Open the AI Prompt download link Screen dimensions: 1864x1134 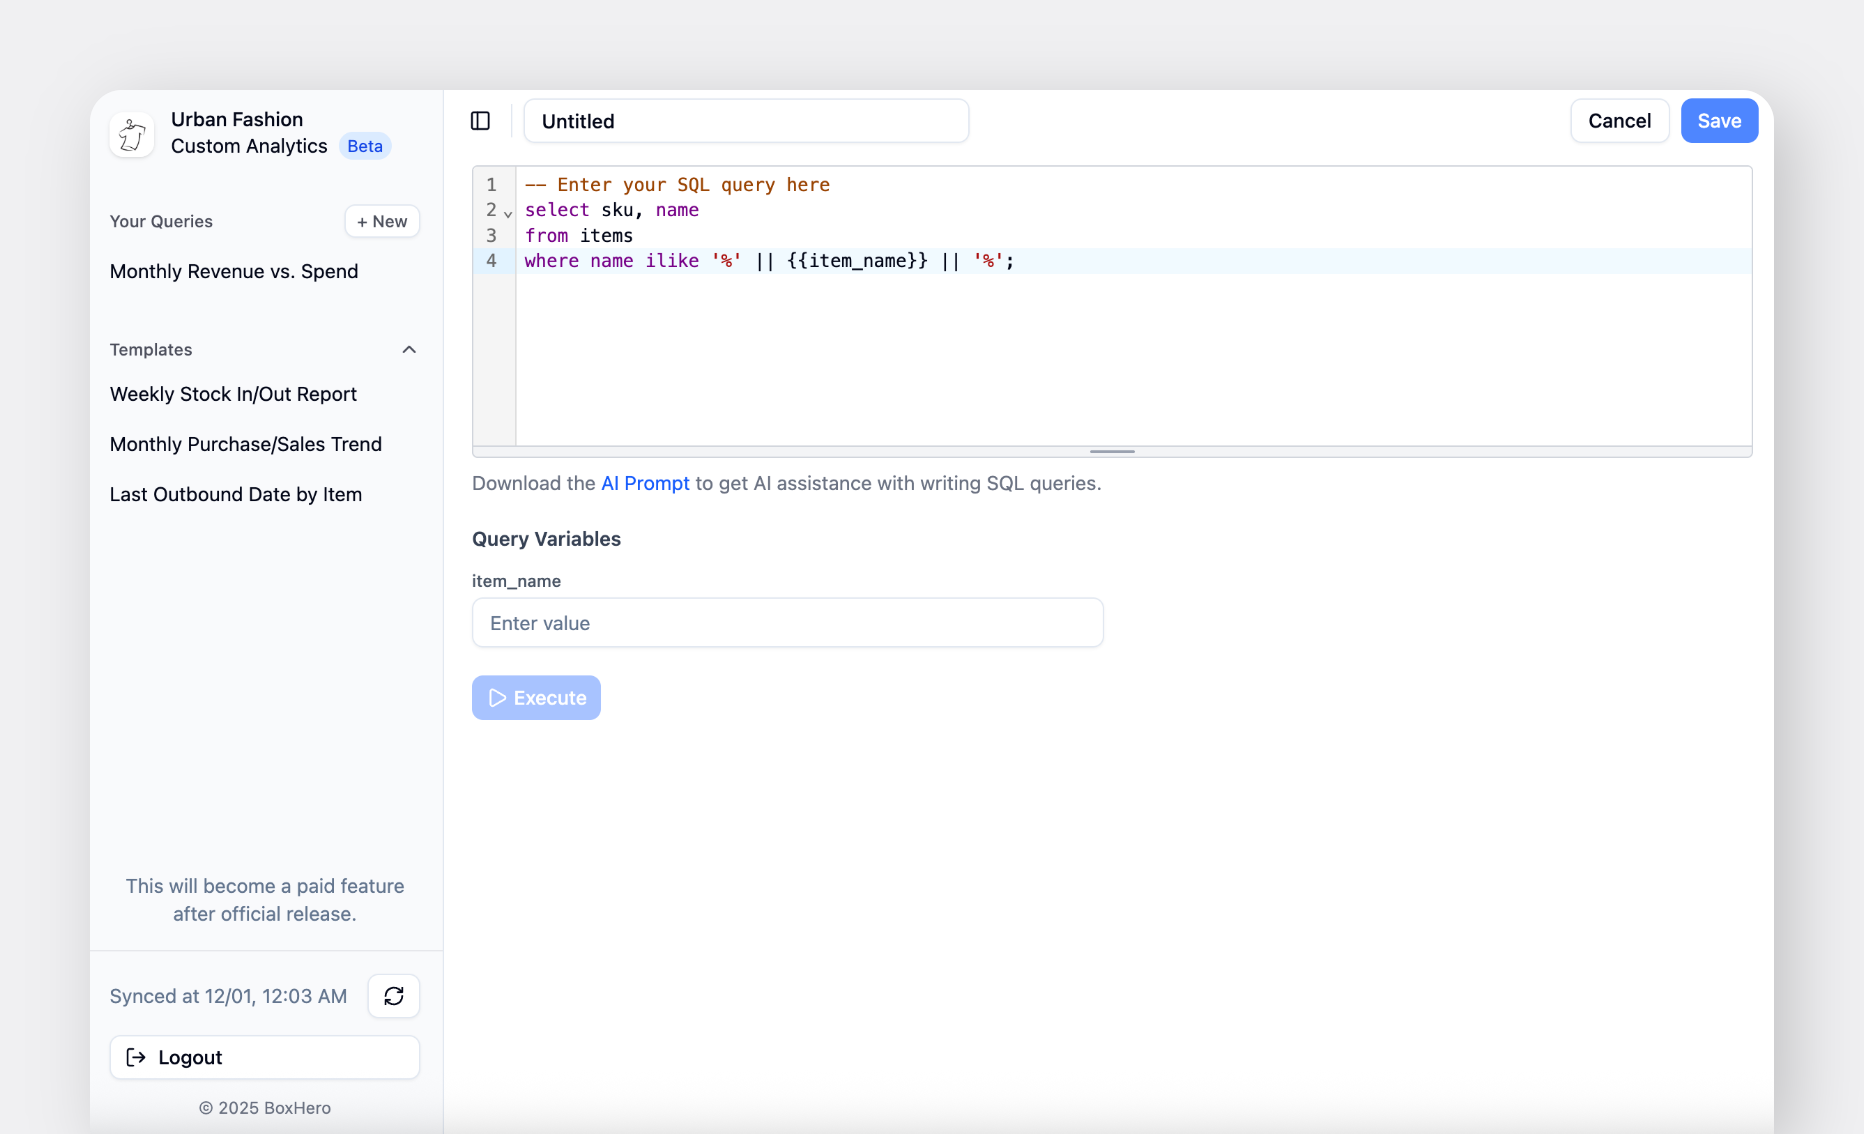coord(645,483)
